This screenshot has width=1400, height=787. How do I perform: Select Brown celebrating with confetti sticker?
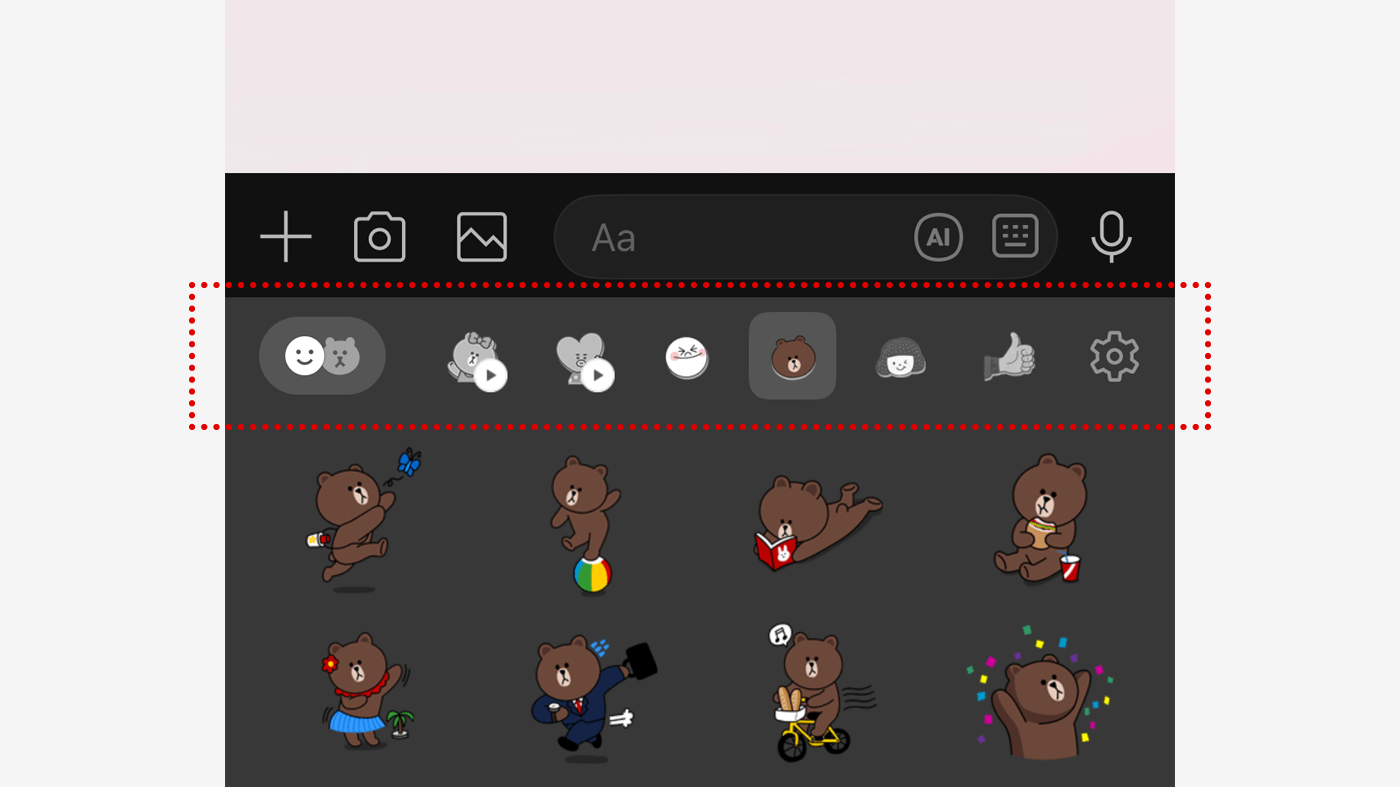click(x=1040, y=694)
